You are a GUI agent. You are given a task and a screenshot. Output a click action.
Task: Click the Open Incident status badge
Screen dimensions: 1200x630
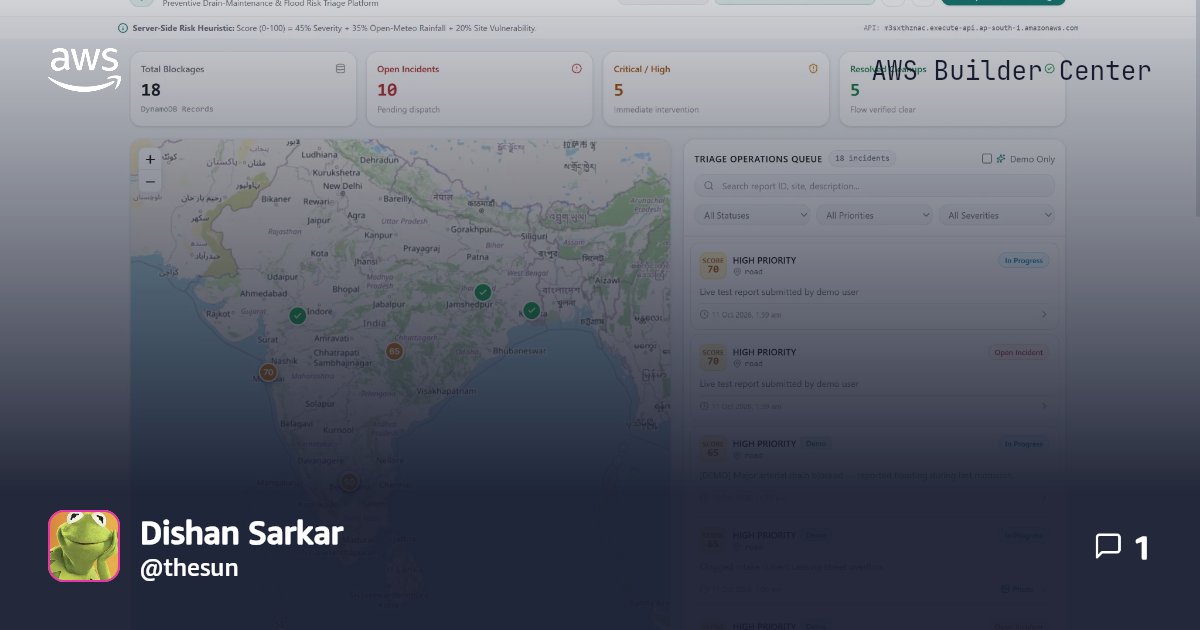(1019, 353)
